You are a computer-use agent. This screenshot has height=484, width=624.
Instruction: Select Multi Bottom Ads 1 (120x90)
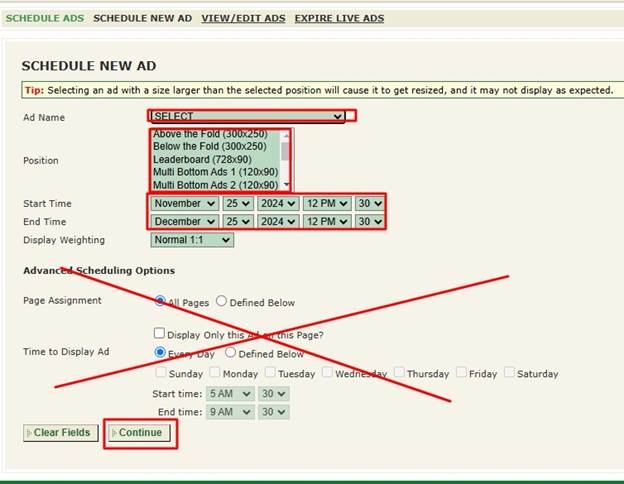pyautogui.click(x=216, y=172)
